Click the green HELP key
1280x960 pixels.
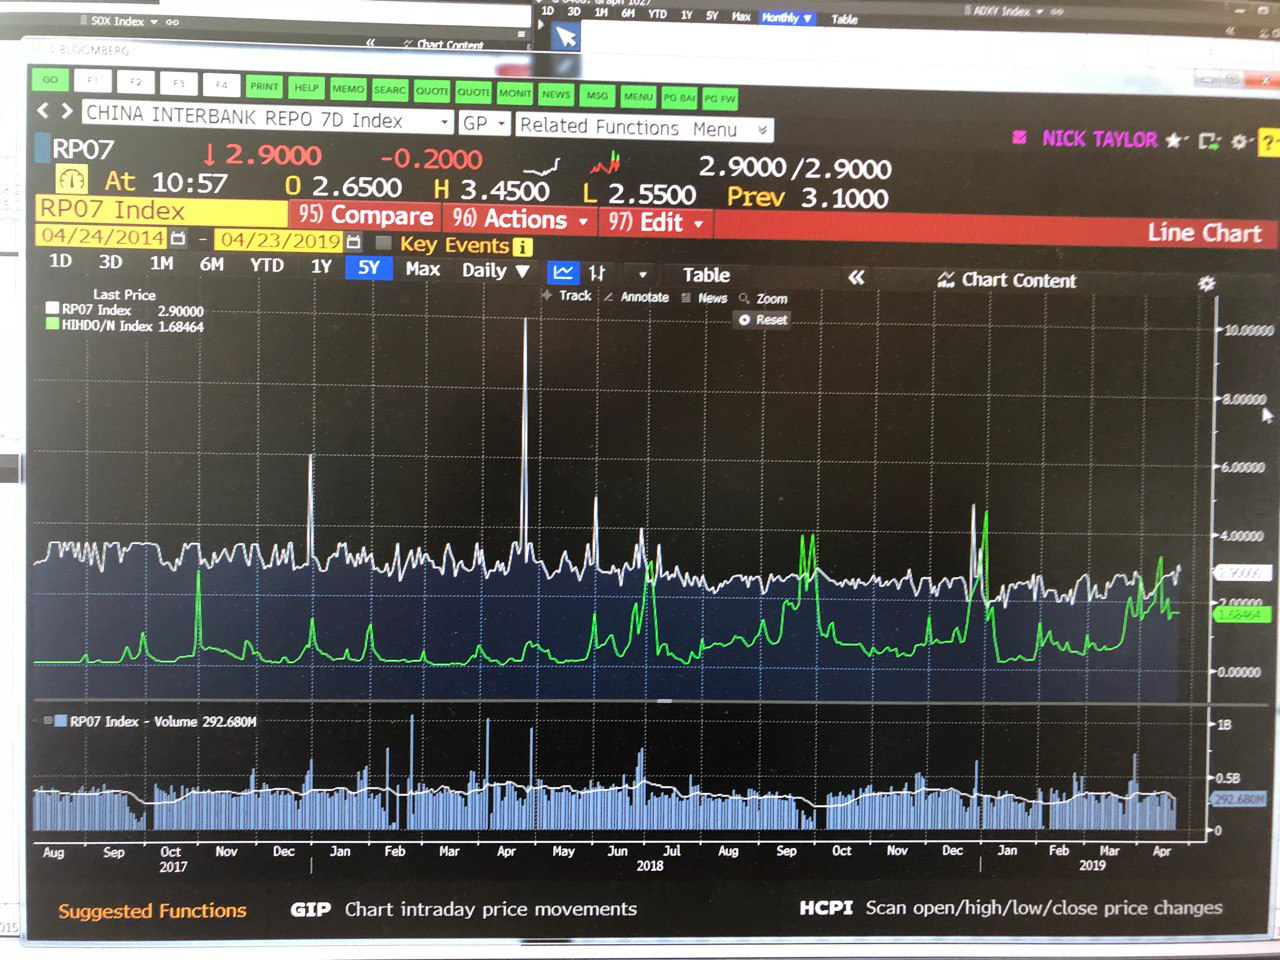(x=306, y=88)
